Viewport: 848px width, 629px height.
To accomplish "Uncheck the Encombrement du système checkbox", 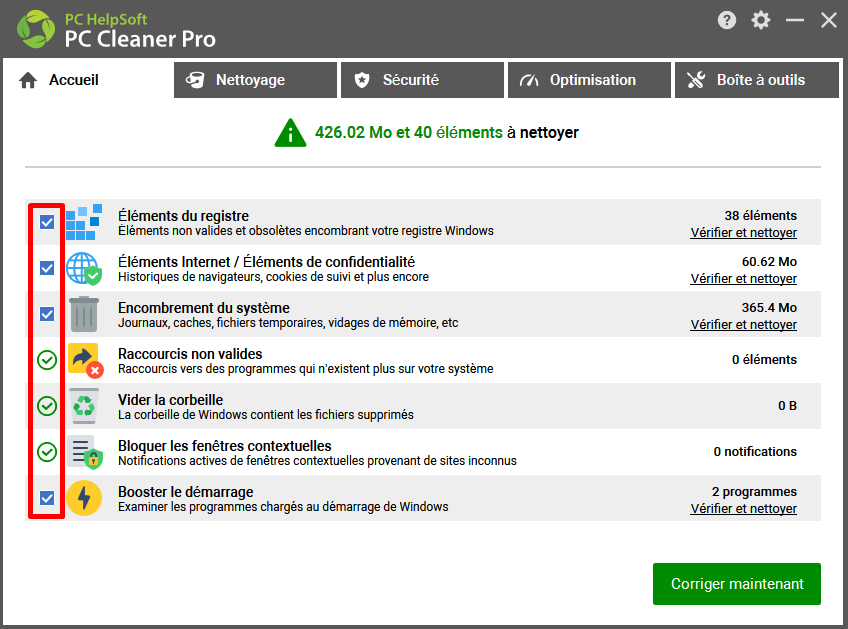I will pos(47,314).
